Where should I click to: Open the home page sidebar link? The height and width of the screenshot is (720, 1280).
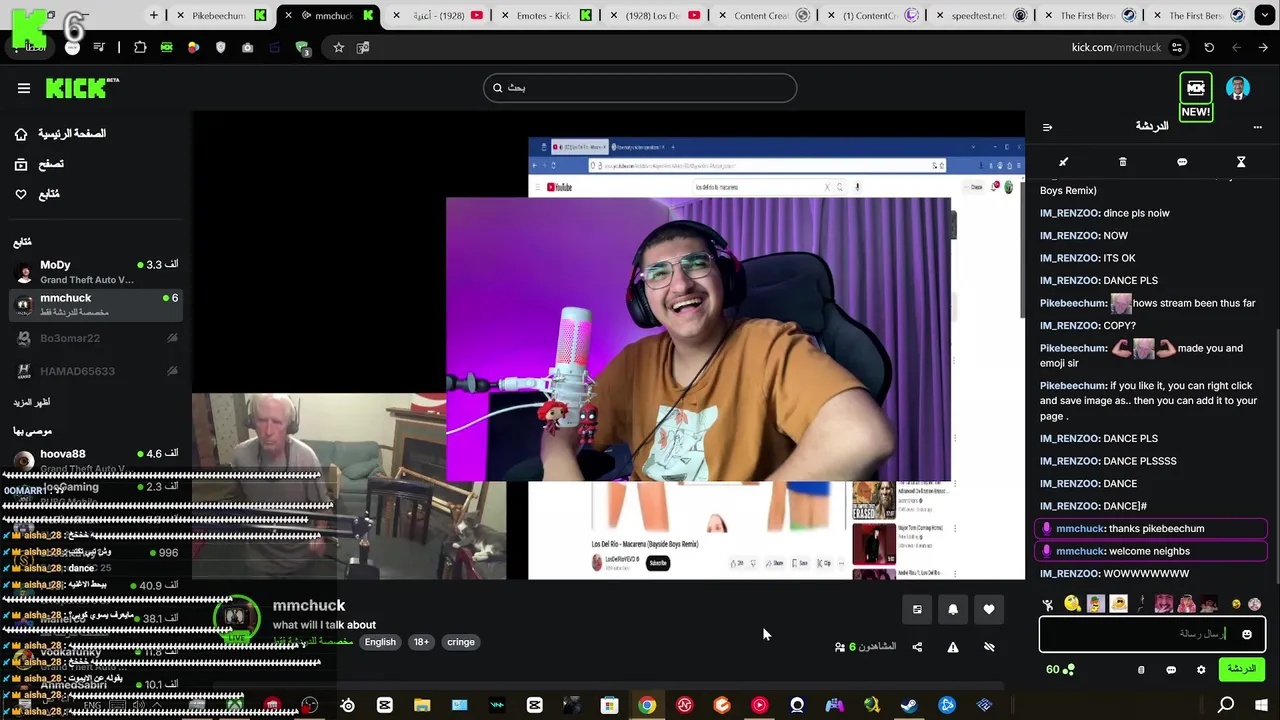60,134
